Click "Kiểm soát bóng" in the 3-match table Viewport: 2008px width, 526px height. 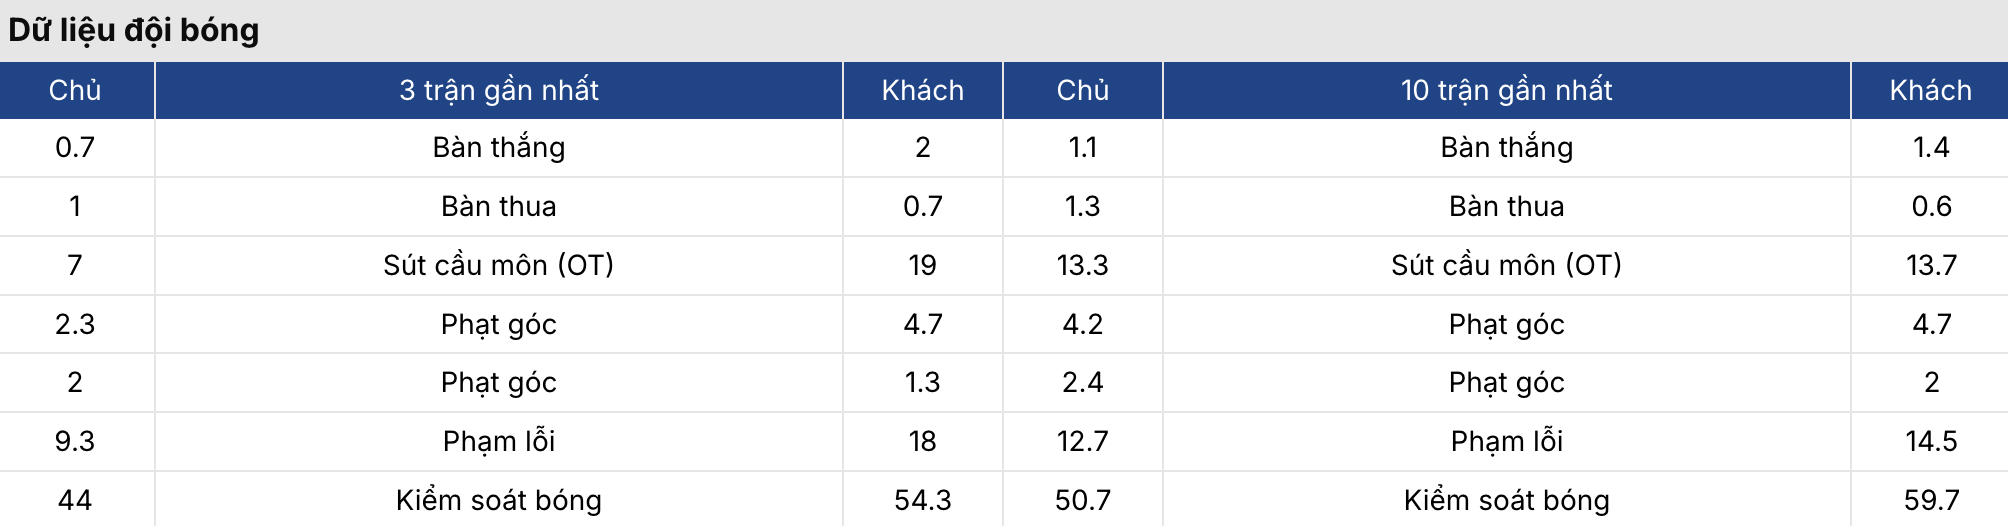[498, 500]
